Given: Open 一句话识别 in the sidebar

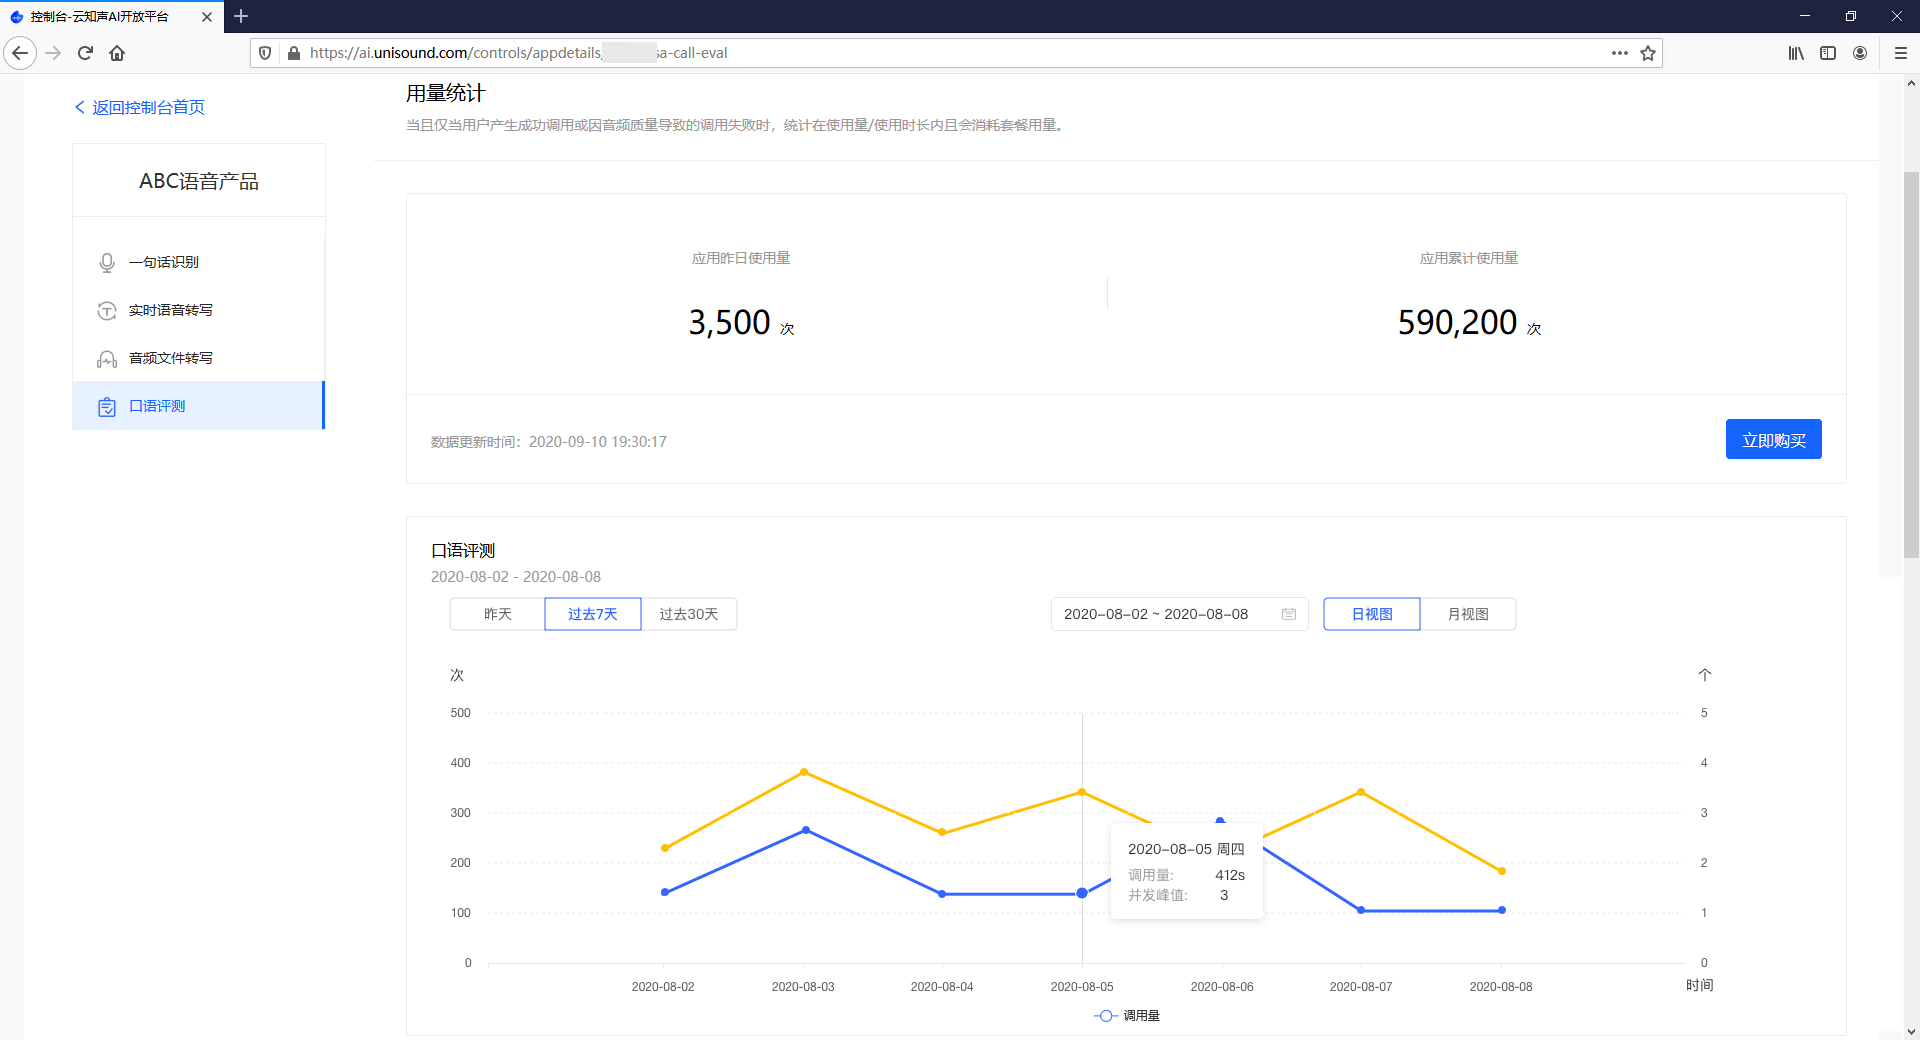Looking at the screenshot, I should point(198,262).
